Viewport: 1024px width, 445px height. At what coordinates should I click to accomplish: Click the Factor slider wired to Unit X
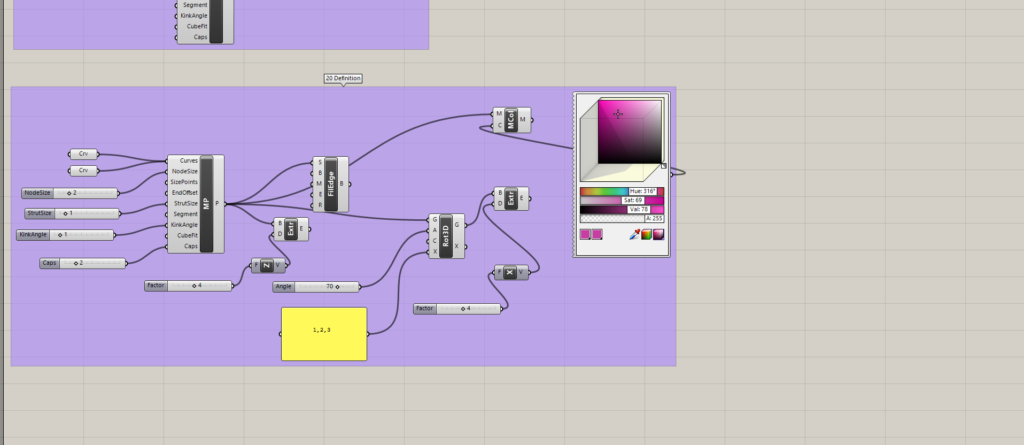pos(457,308)
